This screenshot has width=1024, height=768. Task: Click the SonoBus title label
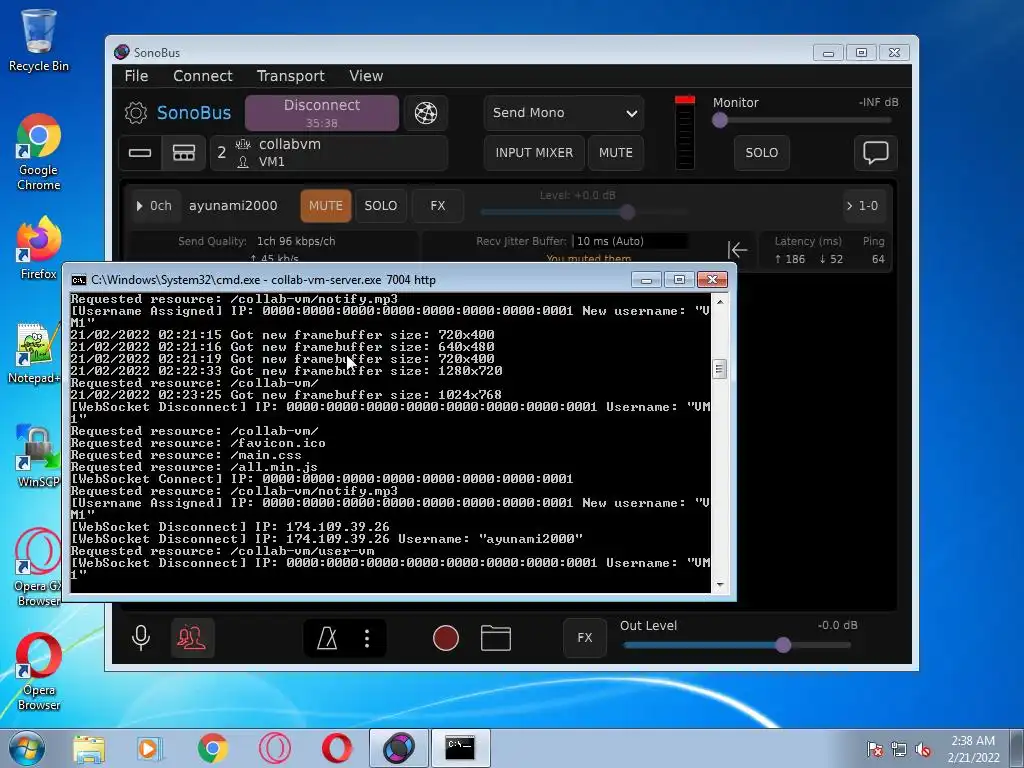click(194, 113)
